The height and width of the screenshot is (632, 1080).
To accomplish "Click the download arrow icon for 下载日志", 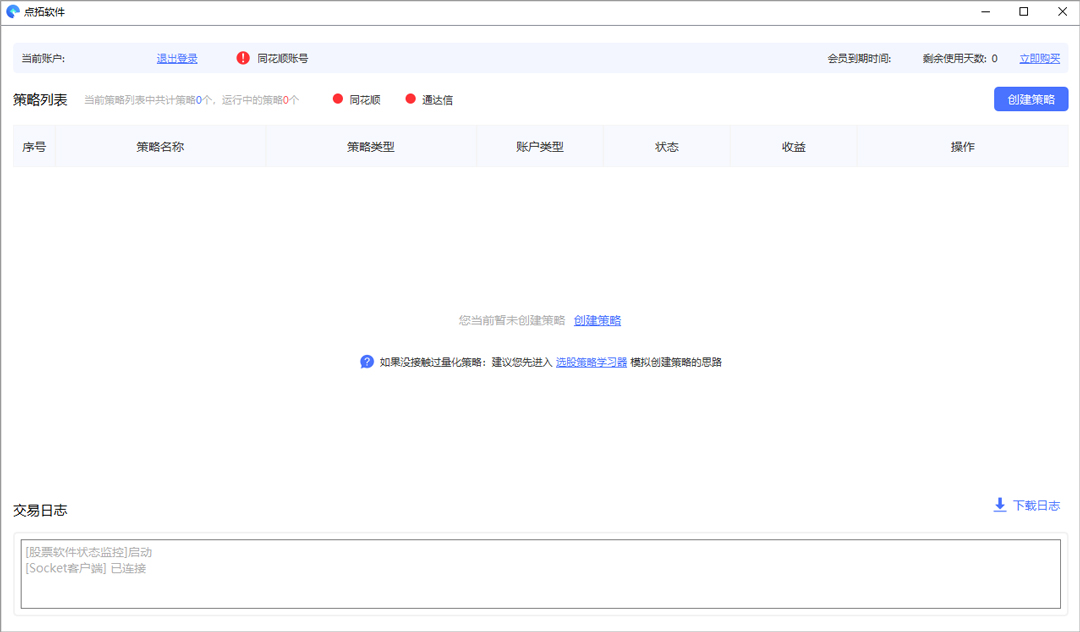I will [999, 505].
